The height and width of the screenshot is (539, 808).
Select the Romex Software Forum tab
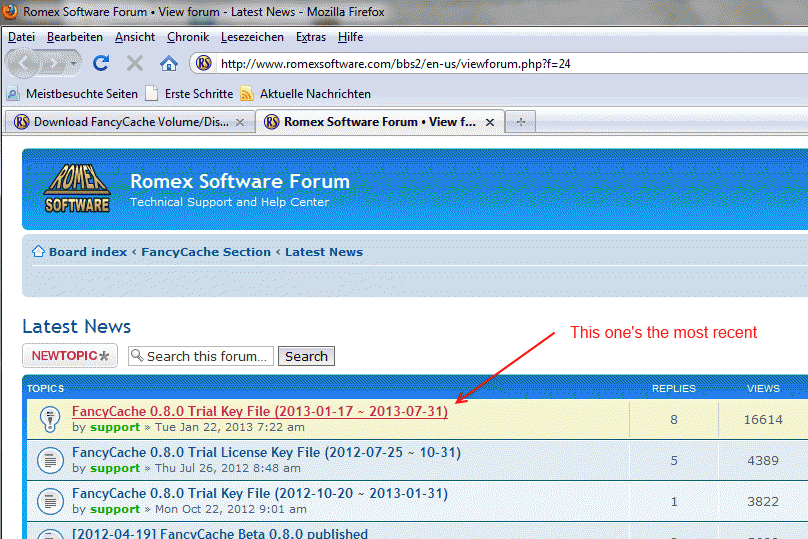pos(380,122)
